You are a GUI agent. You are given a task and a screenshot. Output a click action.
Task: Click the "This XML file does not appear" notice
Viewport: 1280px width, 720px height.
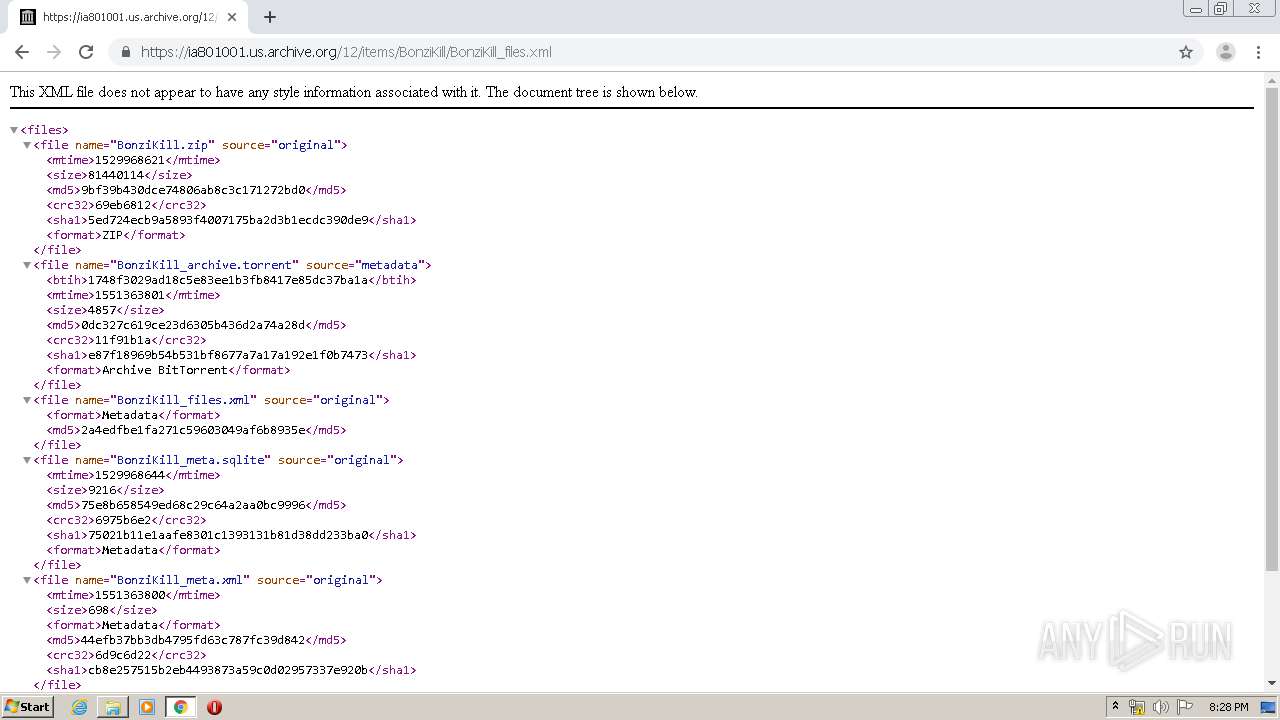coord(354,92)
